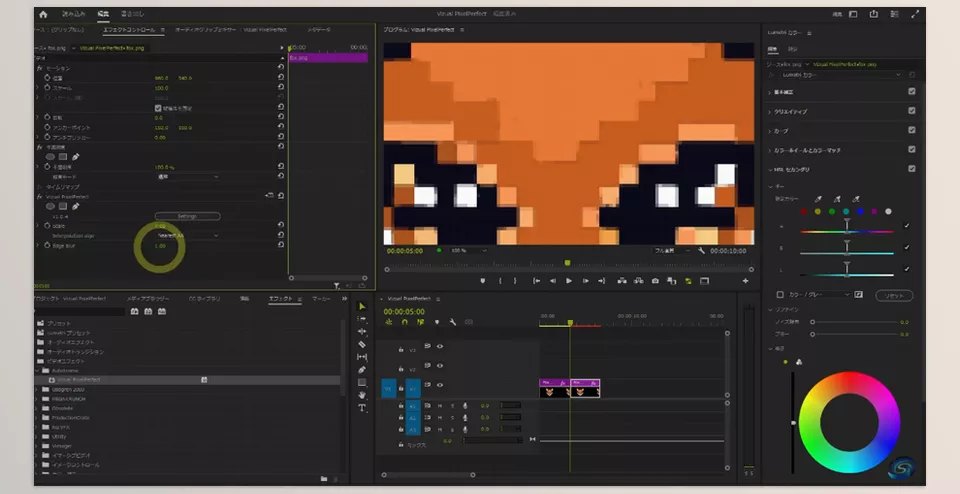
Task: Expand the Curves section
Action: pyautogui.click(x=770, y=131)
